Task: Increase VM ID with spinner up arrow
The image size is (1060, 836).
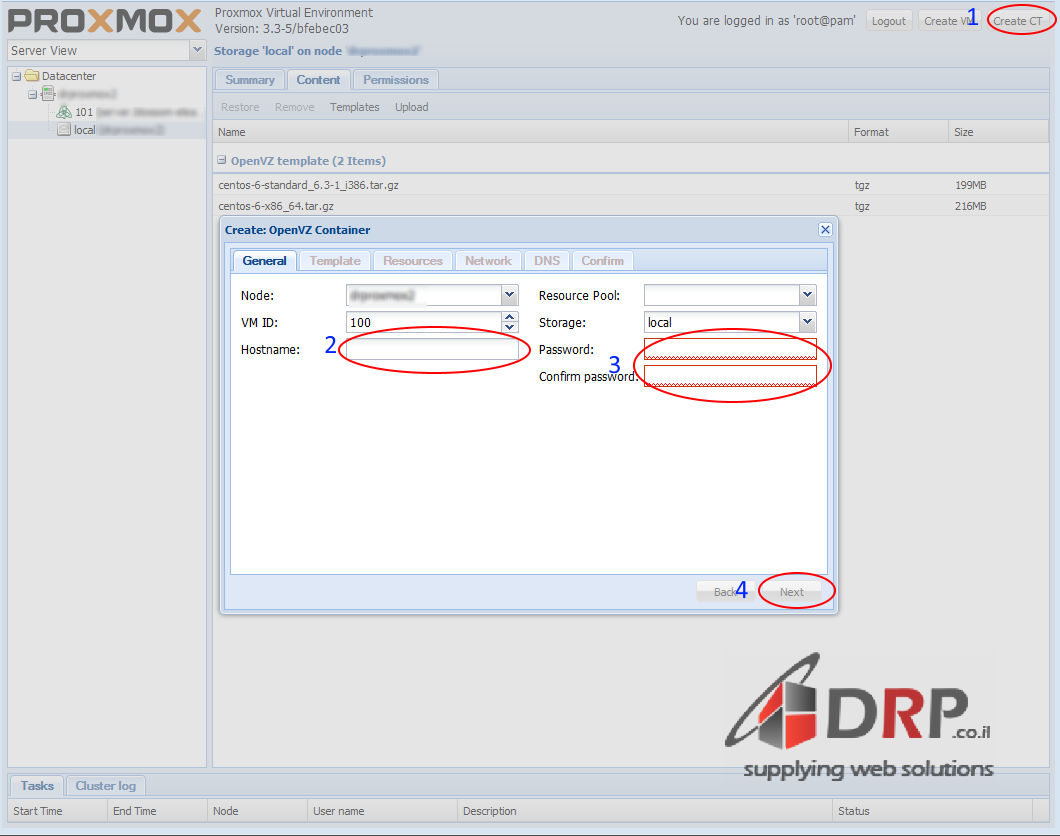Action: [510, 317]
